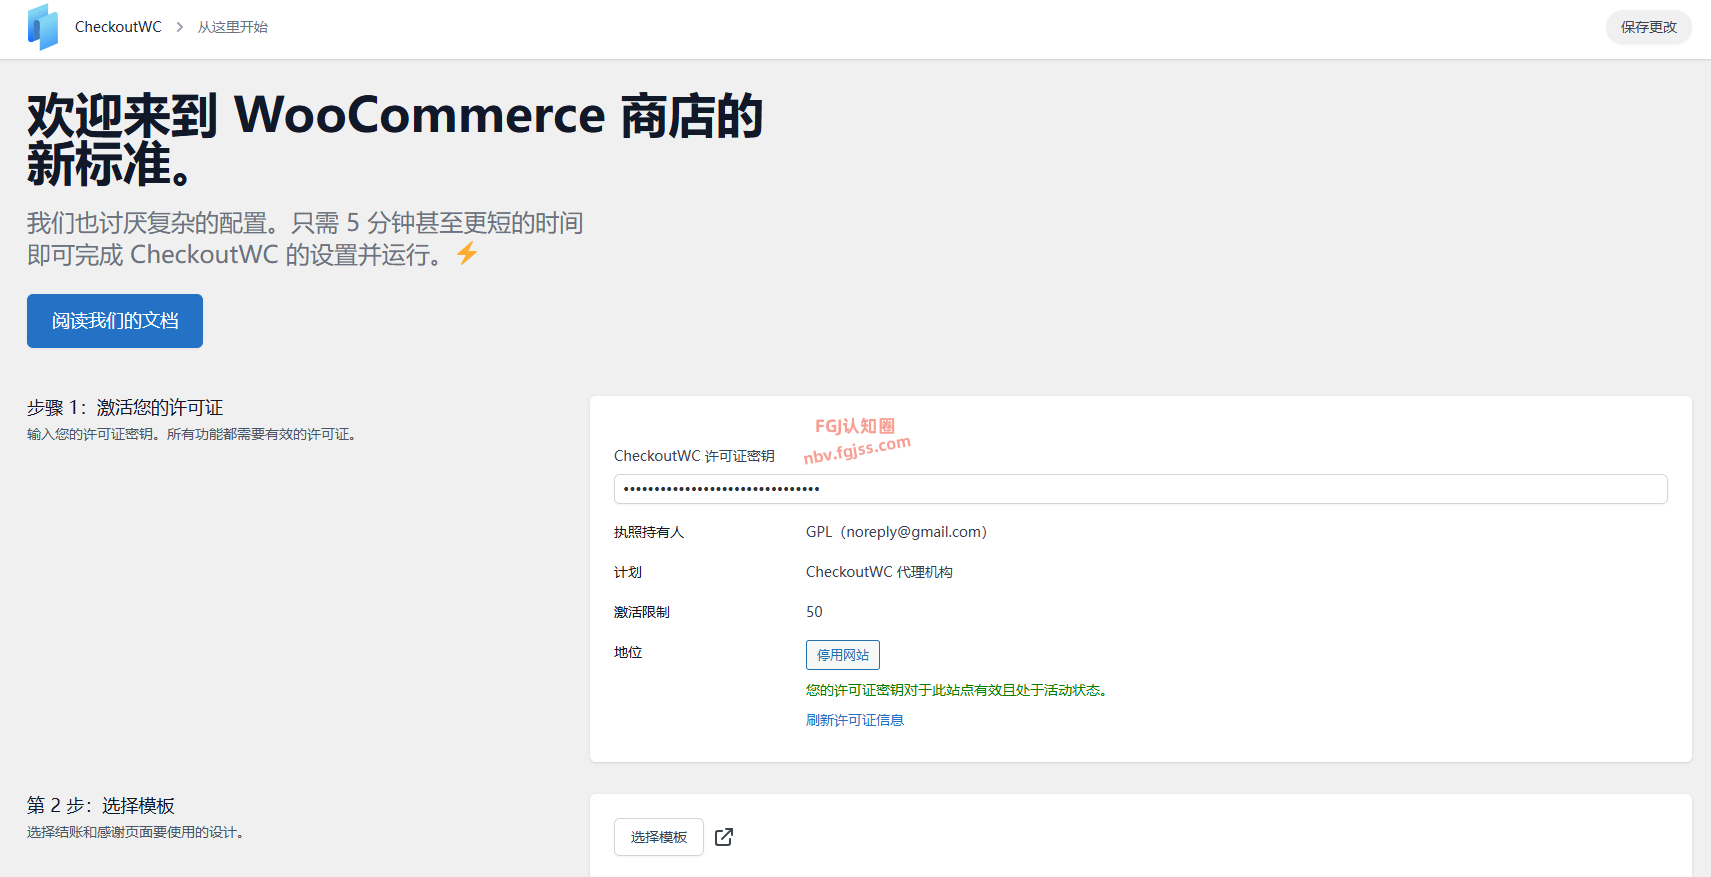Click the 选择模板 button
This screenshot has height=877, width=1711.
[659, 837]
